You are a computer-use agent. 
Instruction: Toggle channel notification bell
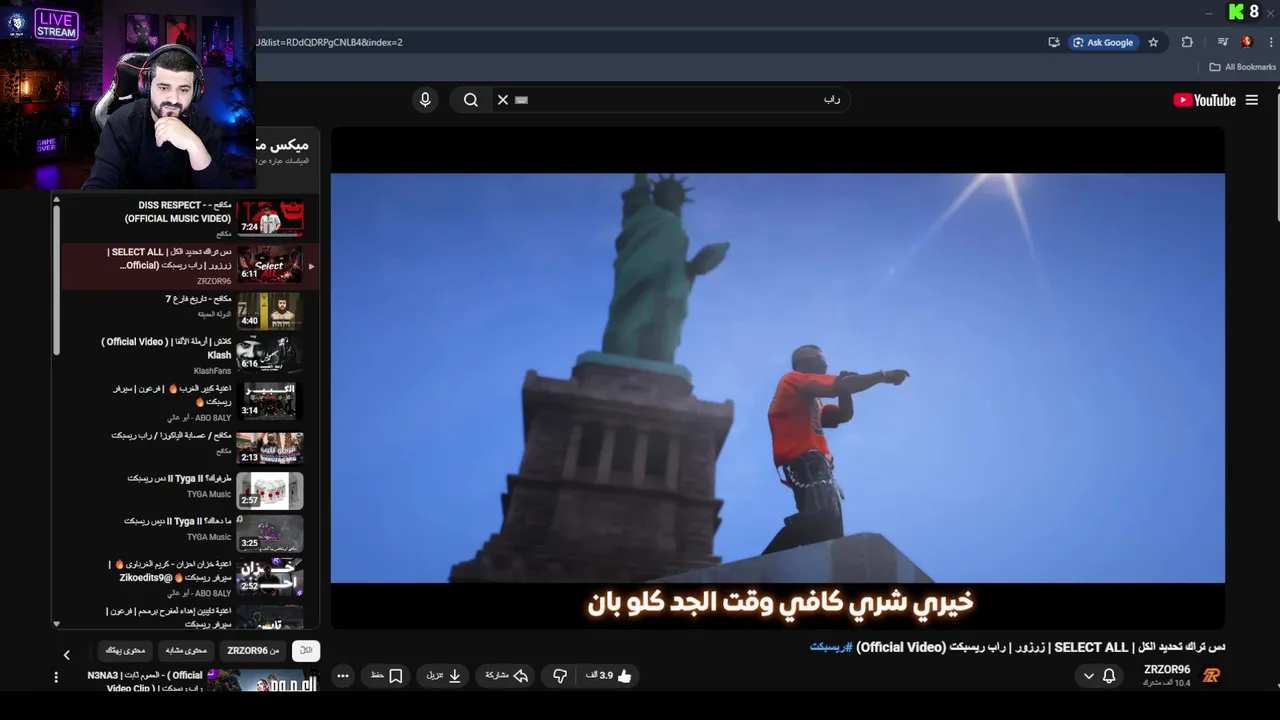(x=1109, y=676)
